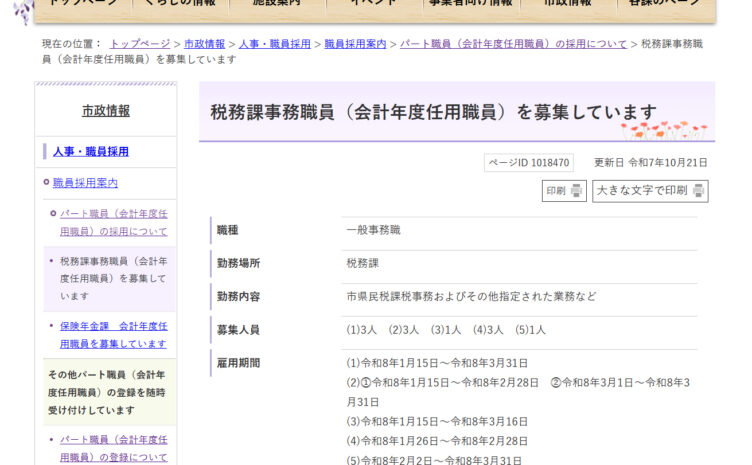752x465 pixels.
Task: Click the ページID 1018470 label
Action: (529, 163)
